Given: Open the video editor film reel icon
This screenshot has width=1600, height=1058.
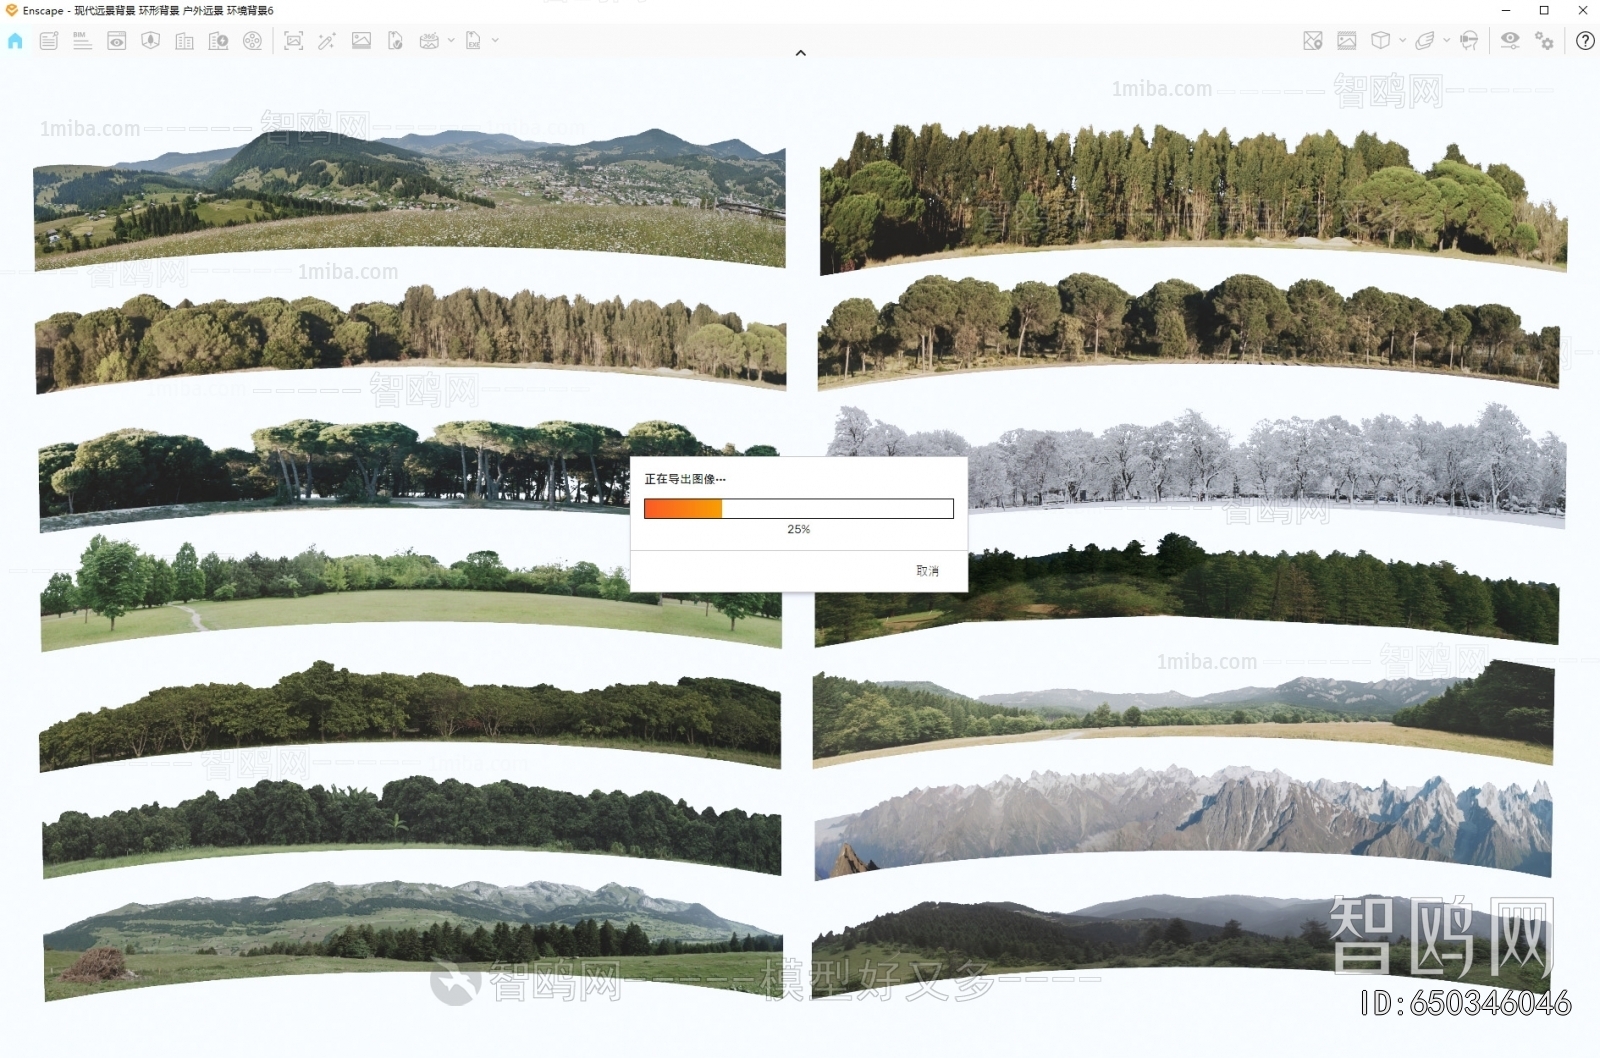Looking at the screenshot, I should 253,41.
